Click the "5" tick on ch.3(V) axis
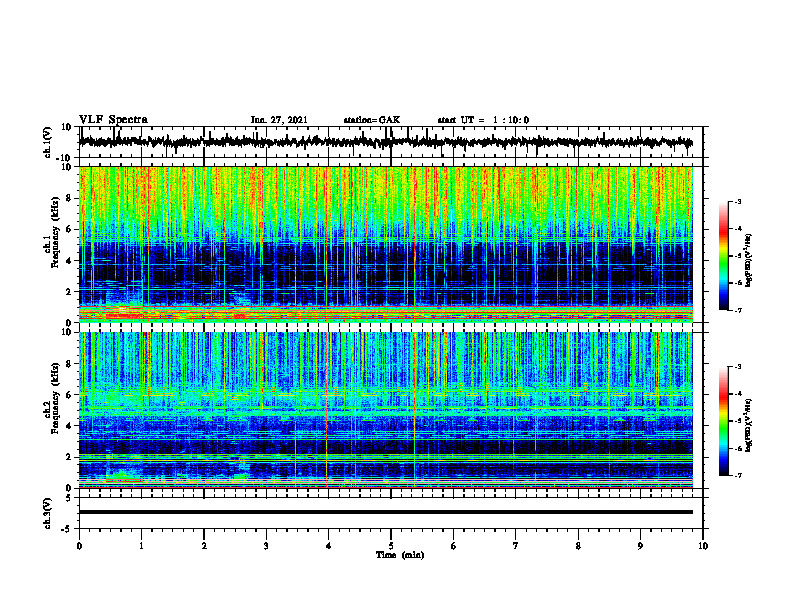Screen dimensions: 792x612 70,498
